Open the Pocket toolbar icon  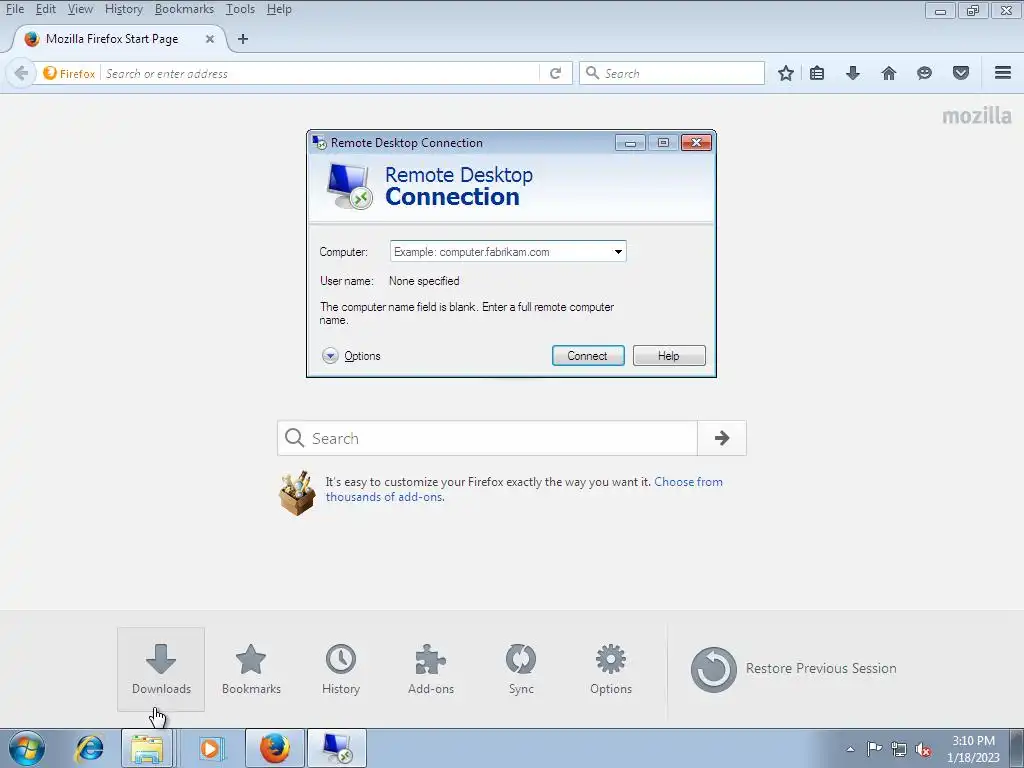pyautogui.click(x=961, y=73)
